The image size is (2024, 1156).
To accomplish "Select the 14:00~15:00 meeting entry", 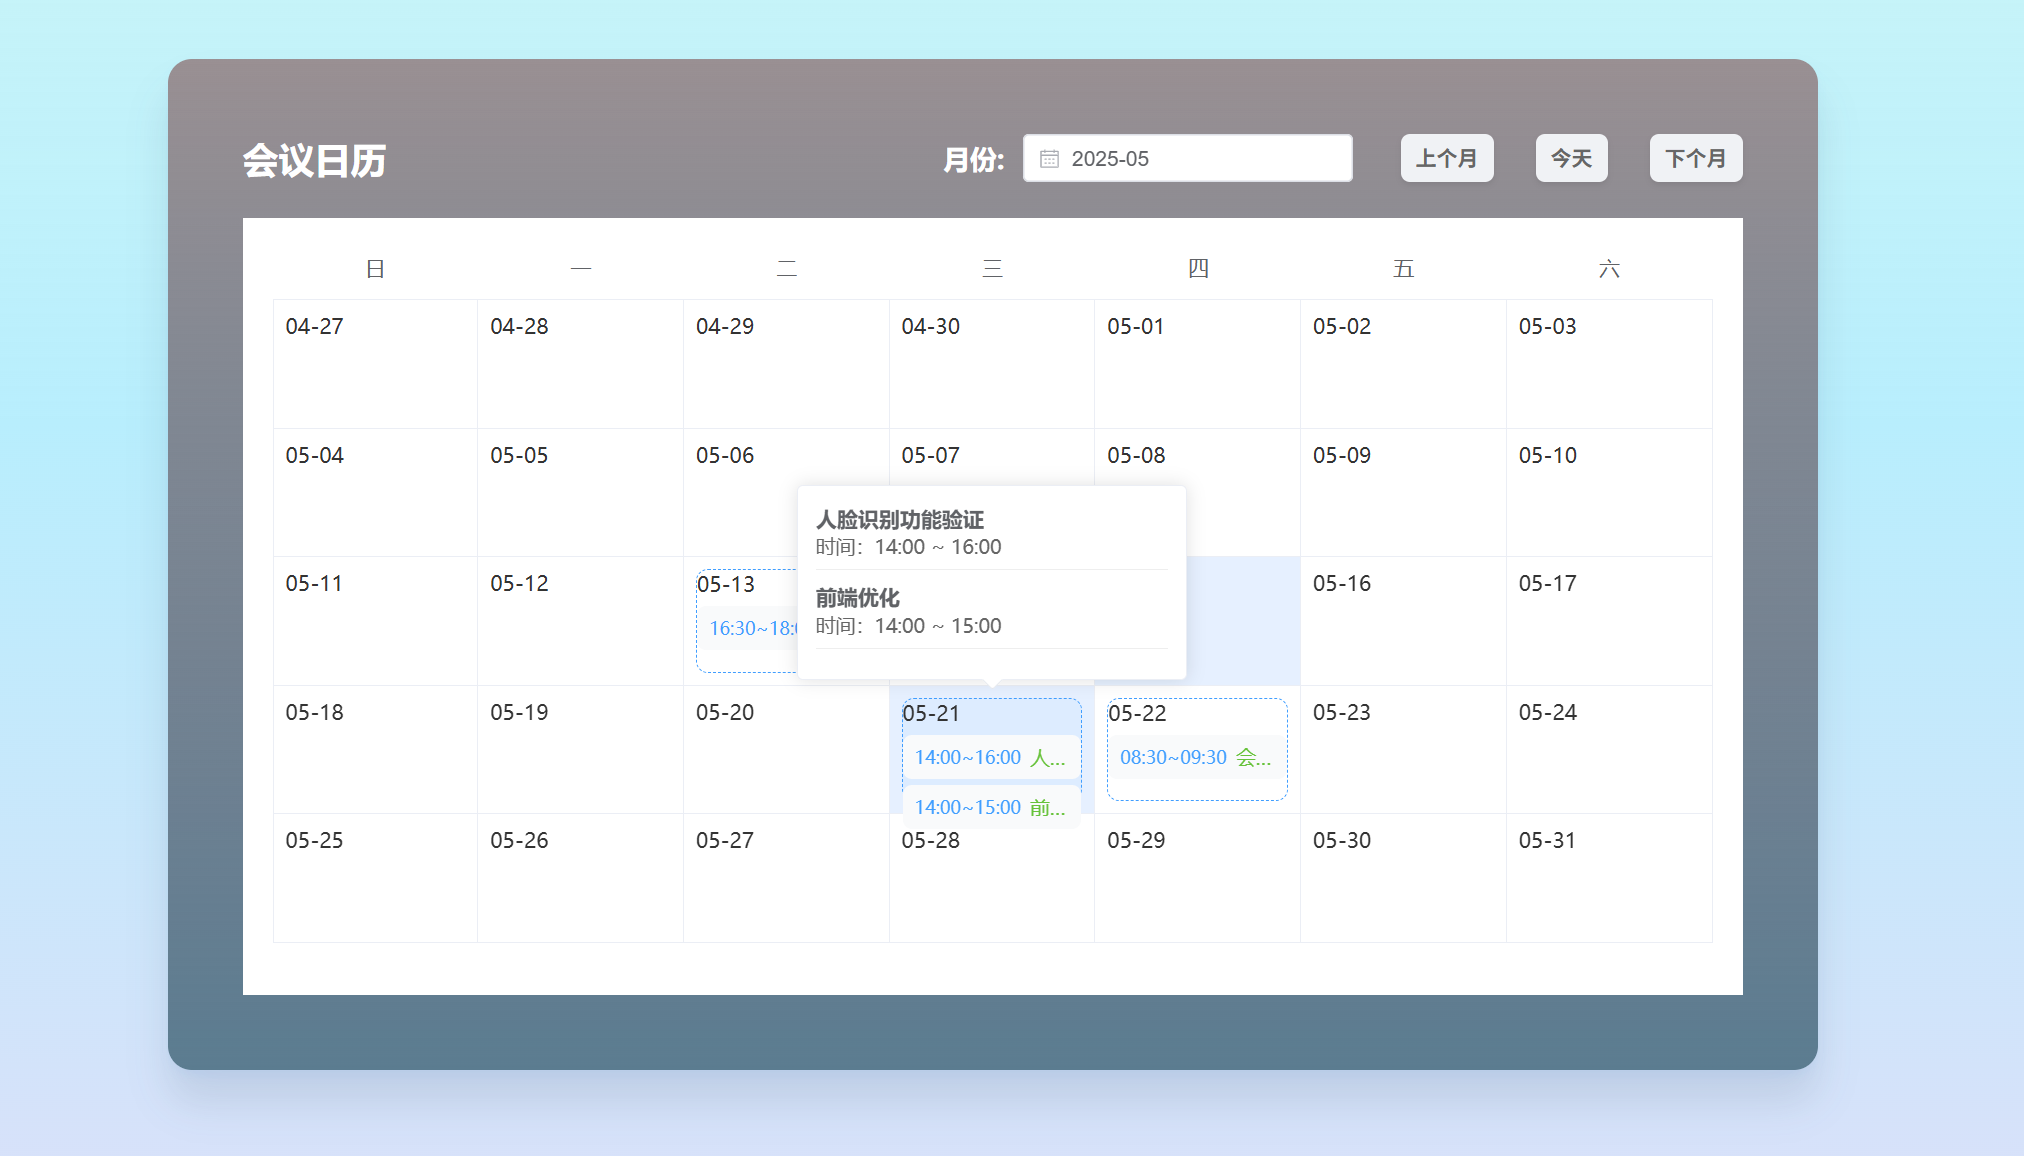I will click(x=990, y=808).
